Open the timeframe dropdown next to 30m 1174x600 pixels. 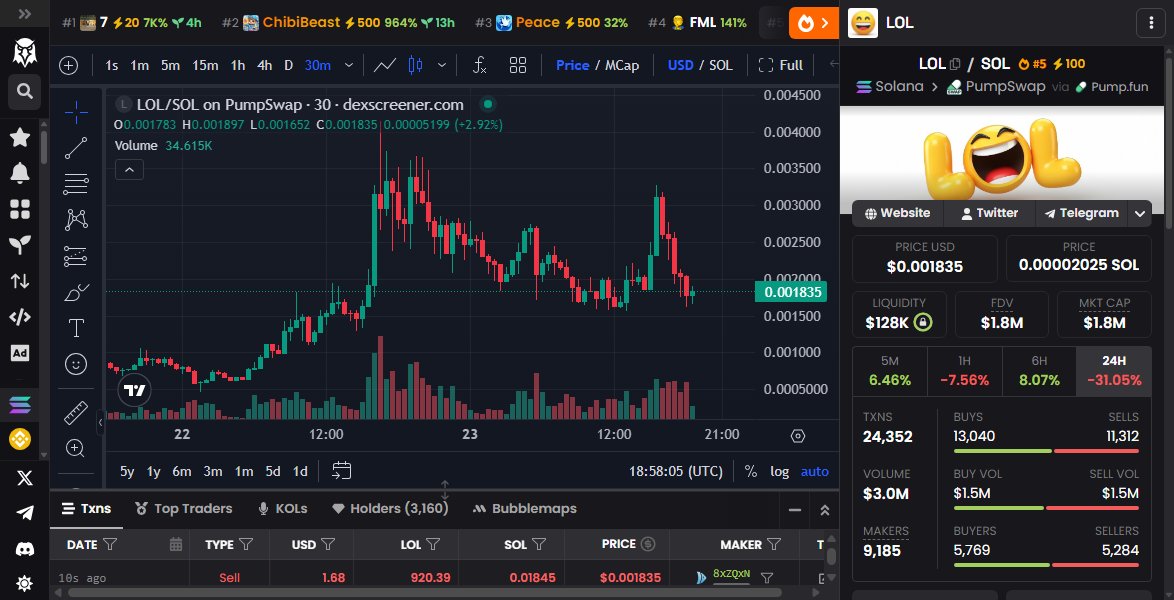(349, 65)
